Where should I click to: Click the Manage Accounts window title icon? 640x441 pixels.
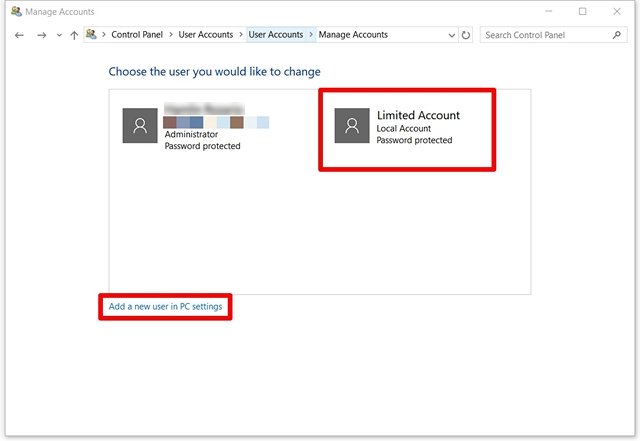[x=15, y=11]
